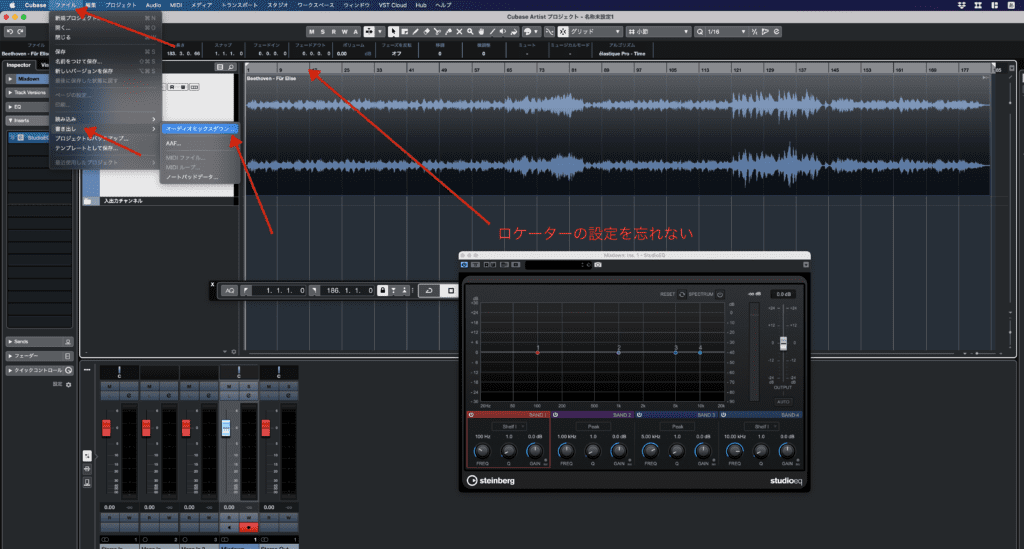Choose オーディオミックスダウン from the export submenu
Screen dimensions: 1024x549
[x=200, y=129]
